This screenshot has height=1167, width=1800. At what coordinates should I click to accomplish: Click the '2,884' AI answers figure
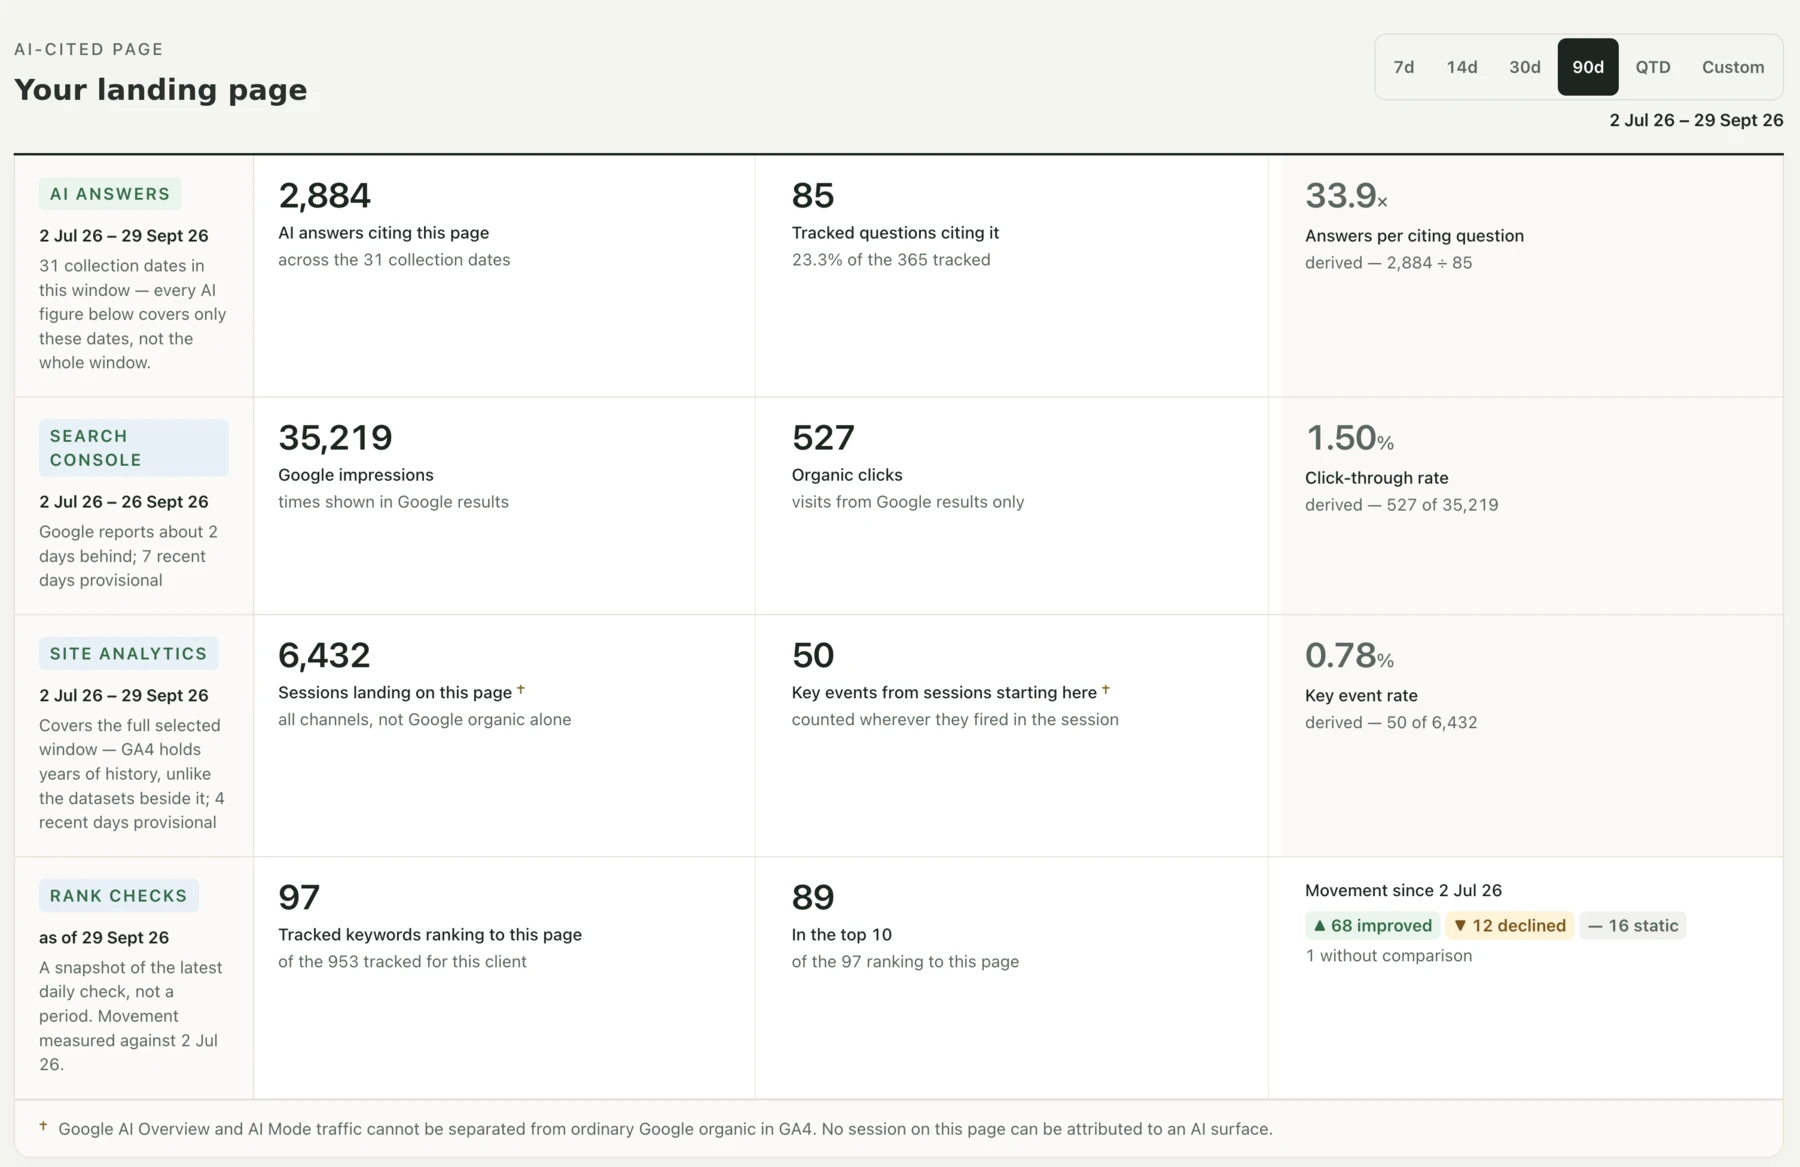(x=324, y=196)
